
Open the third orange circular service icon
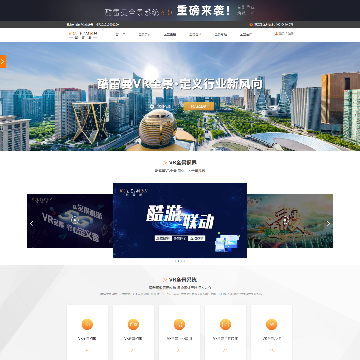coord(179,324)
